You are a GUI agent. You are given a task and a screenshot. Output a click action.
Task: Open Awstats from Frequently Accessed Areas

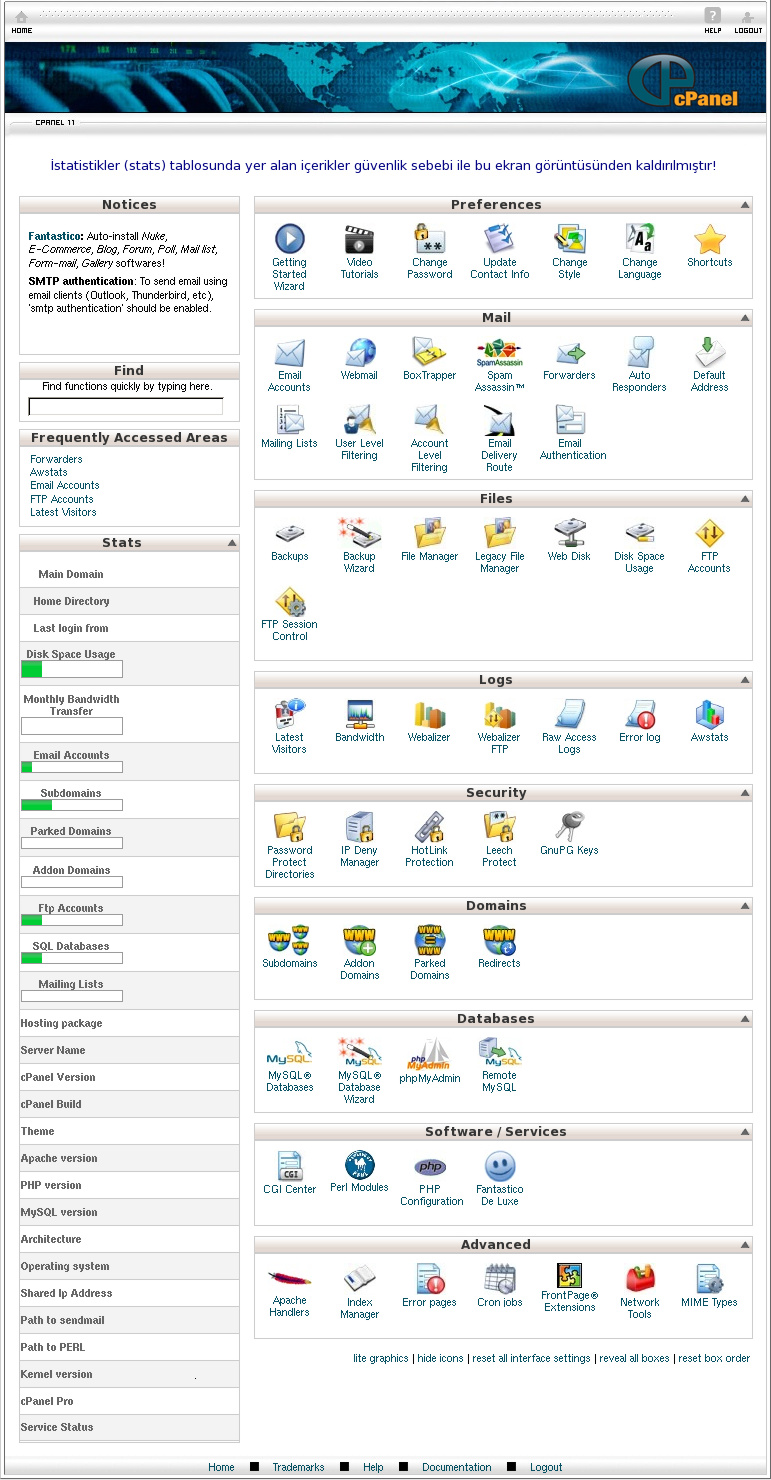click(49, 472)
